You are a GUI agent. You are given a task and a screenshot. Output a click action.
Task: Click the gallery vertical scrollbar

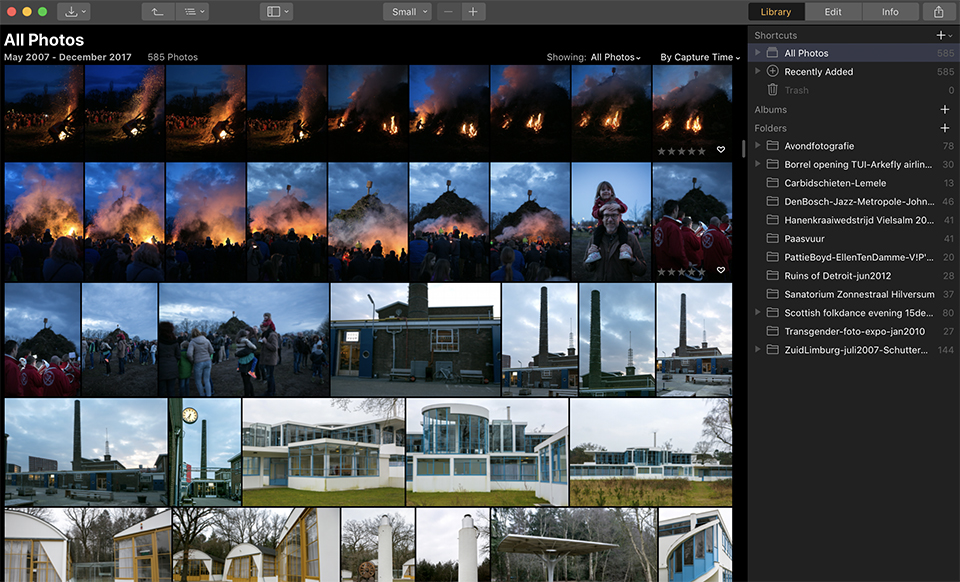[x=743, y=149]
